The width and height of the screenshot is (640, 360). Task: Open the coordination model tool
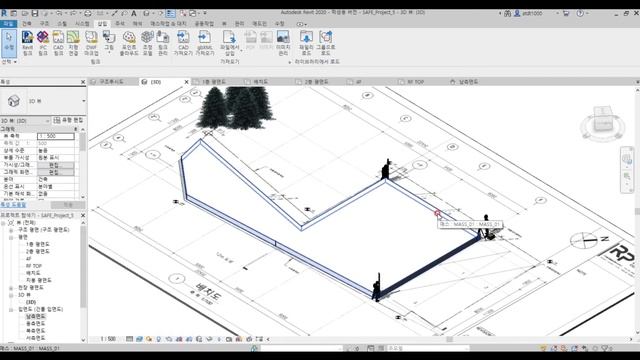point(147,43)
